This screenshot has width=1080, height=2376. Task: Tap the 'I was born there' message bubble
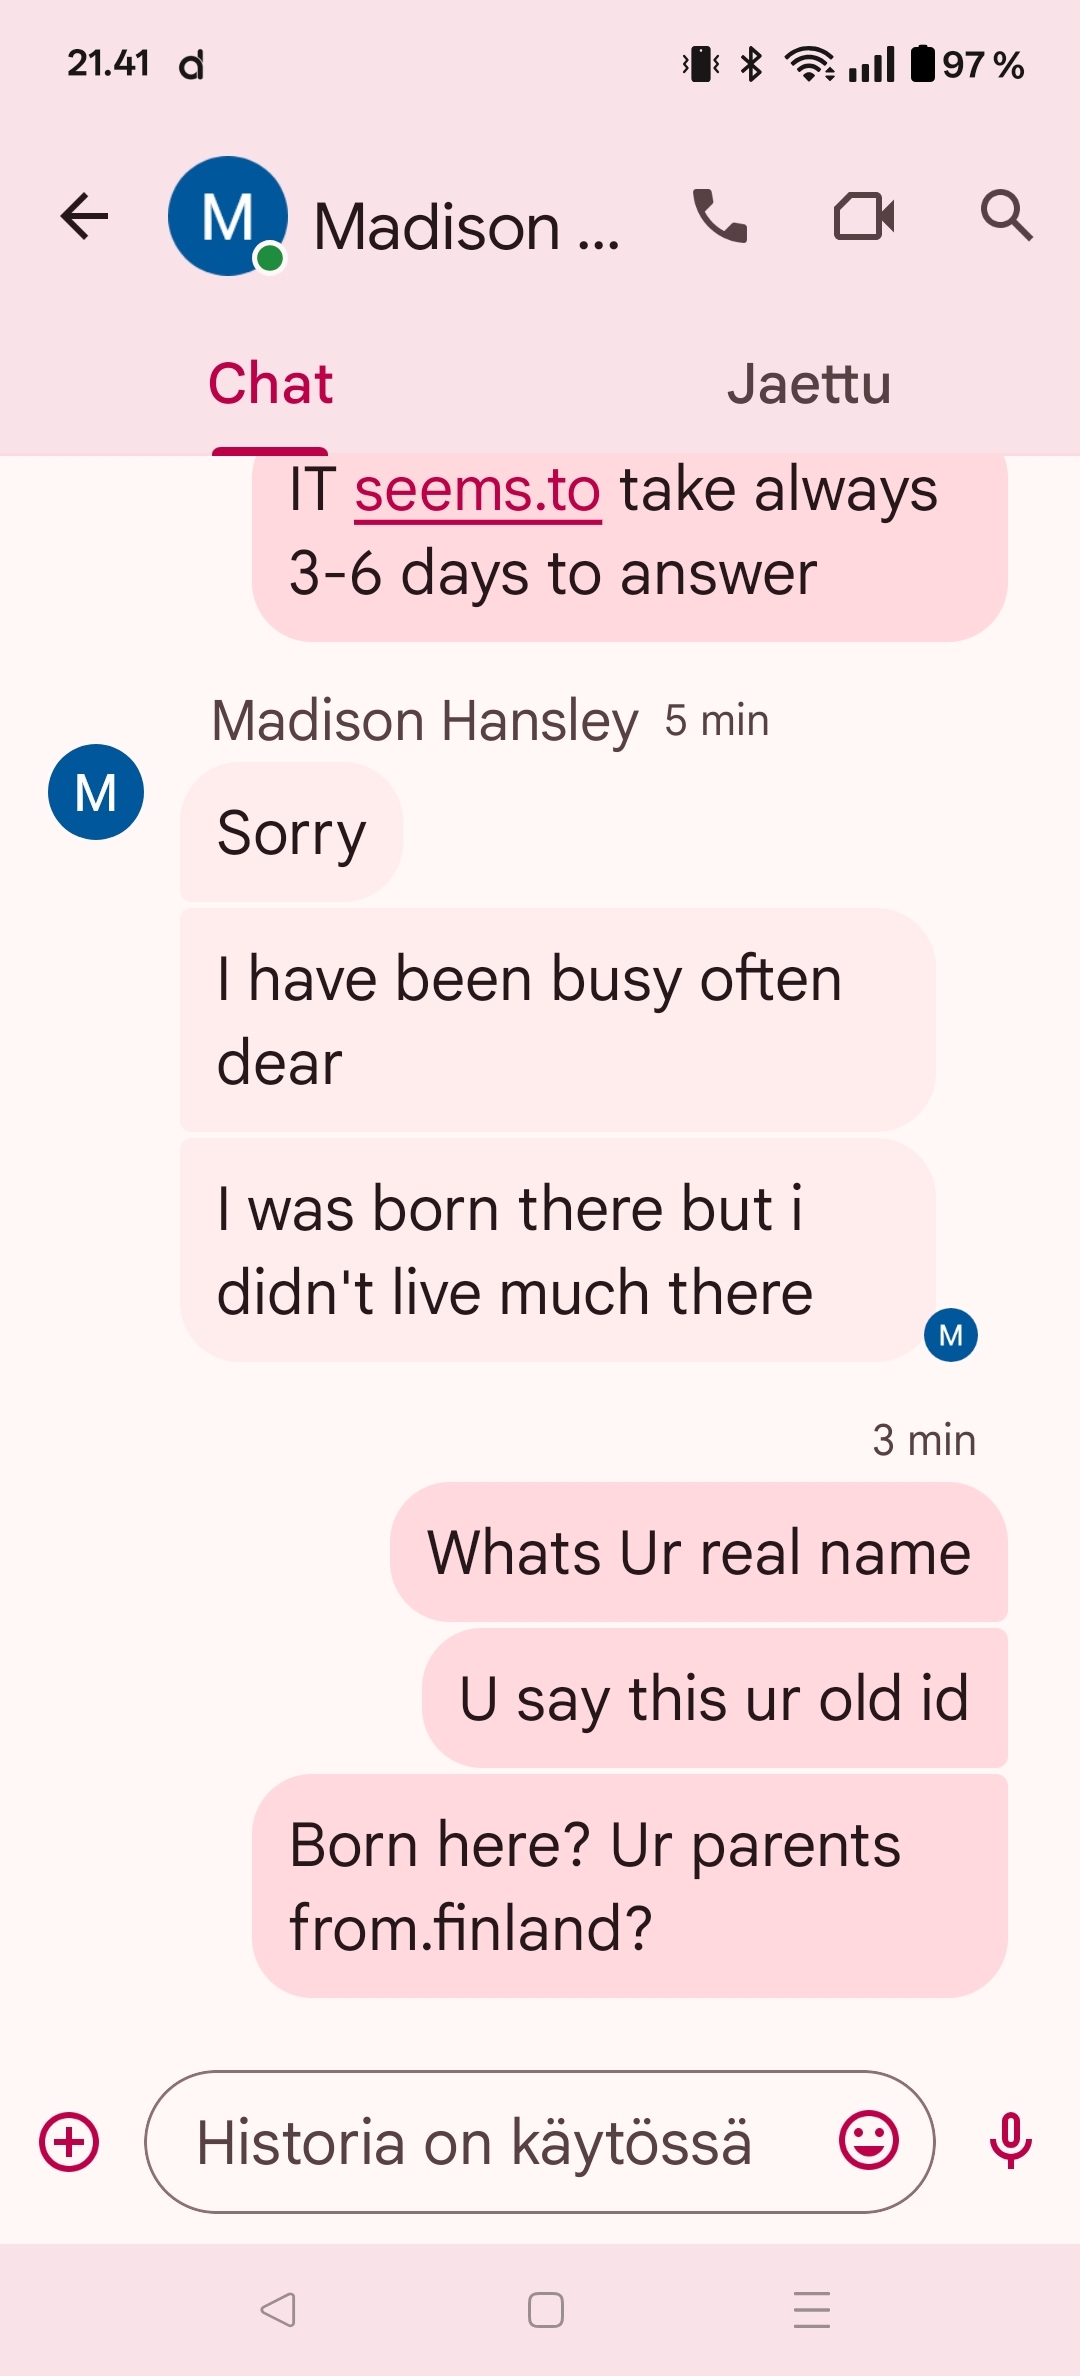point(558,1250)
